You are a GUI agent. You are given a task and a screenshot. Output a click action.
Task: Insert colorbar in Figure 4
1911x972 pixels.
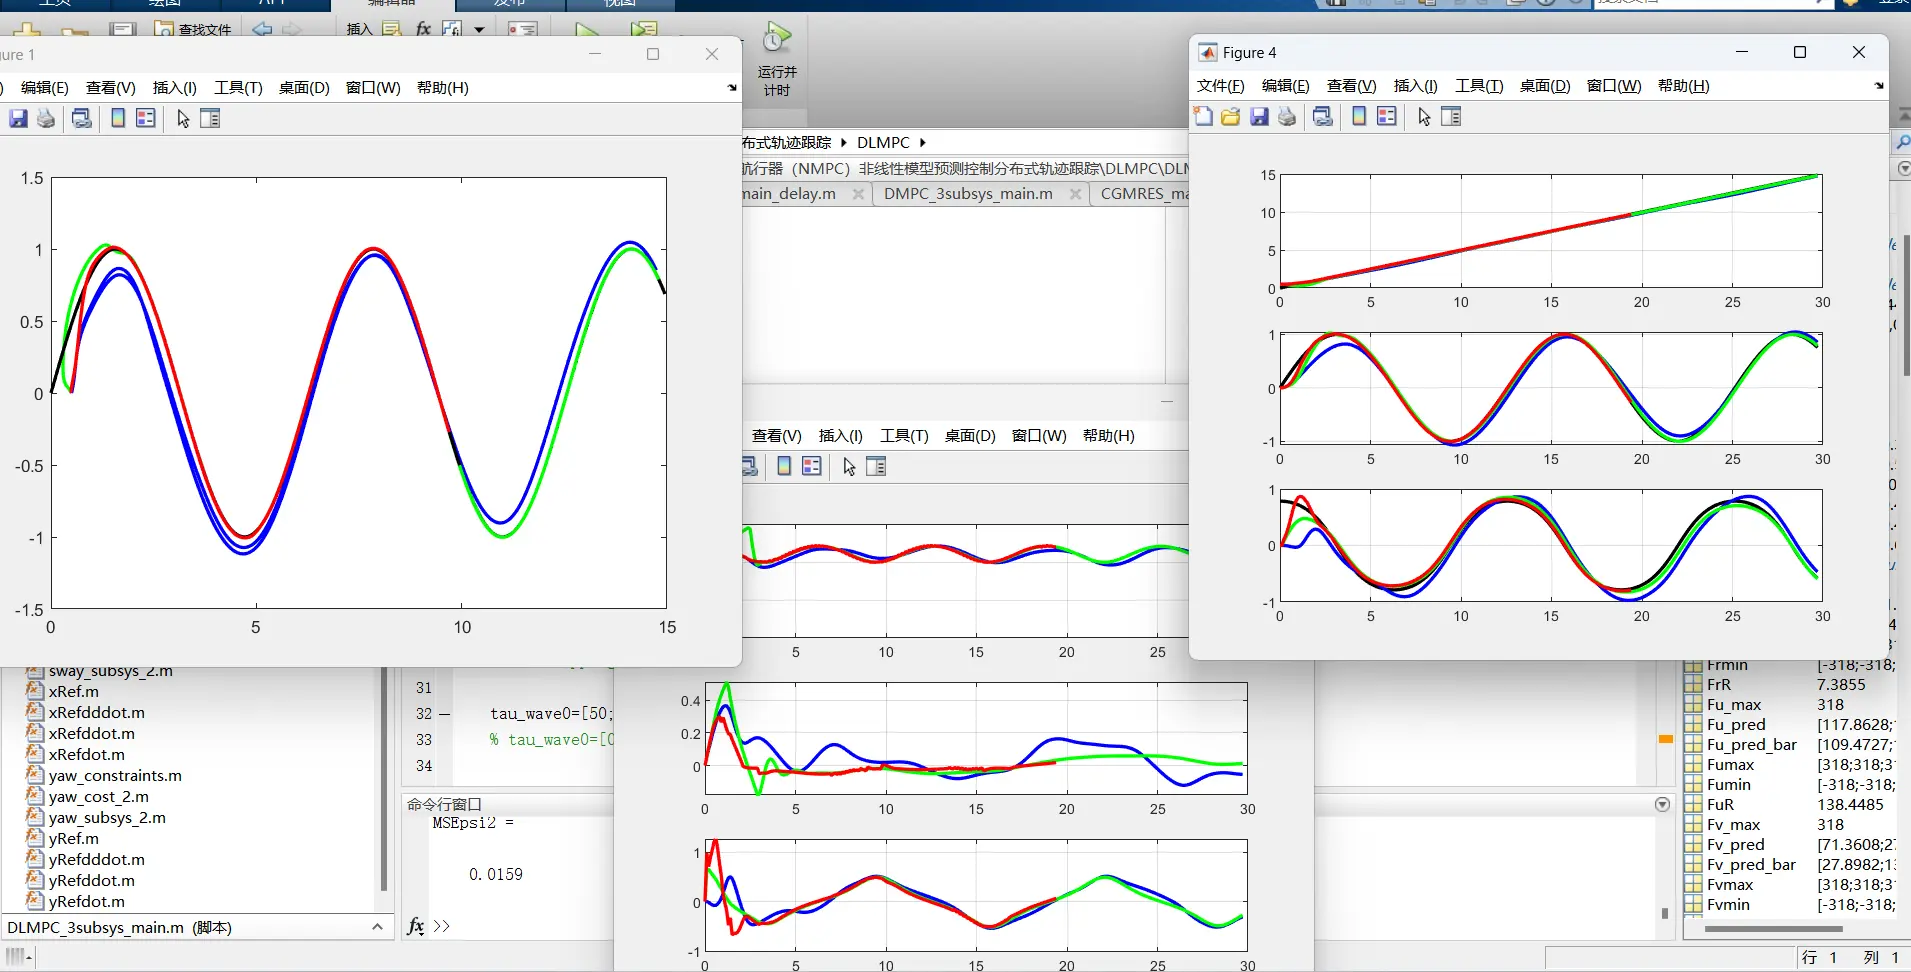coord(1359,117)
